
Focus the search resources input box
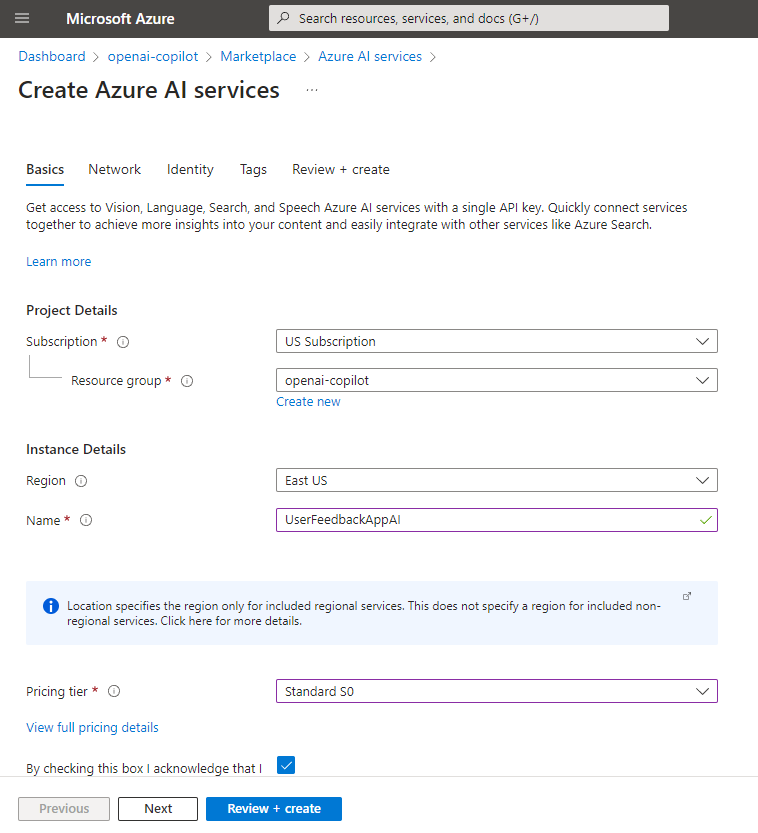point(469,18)
